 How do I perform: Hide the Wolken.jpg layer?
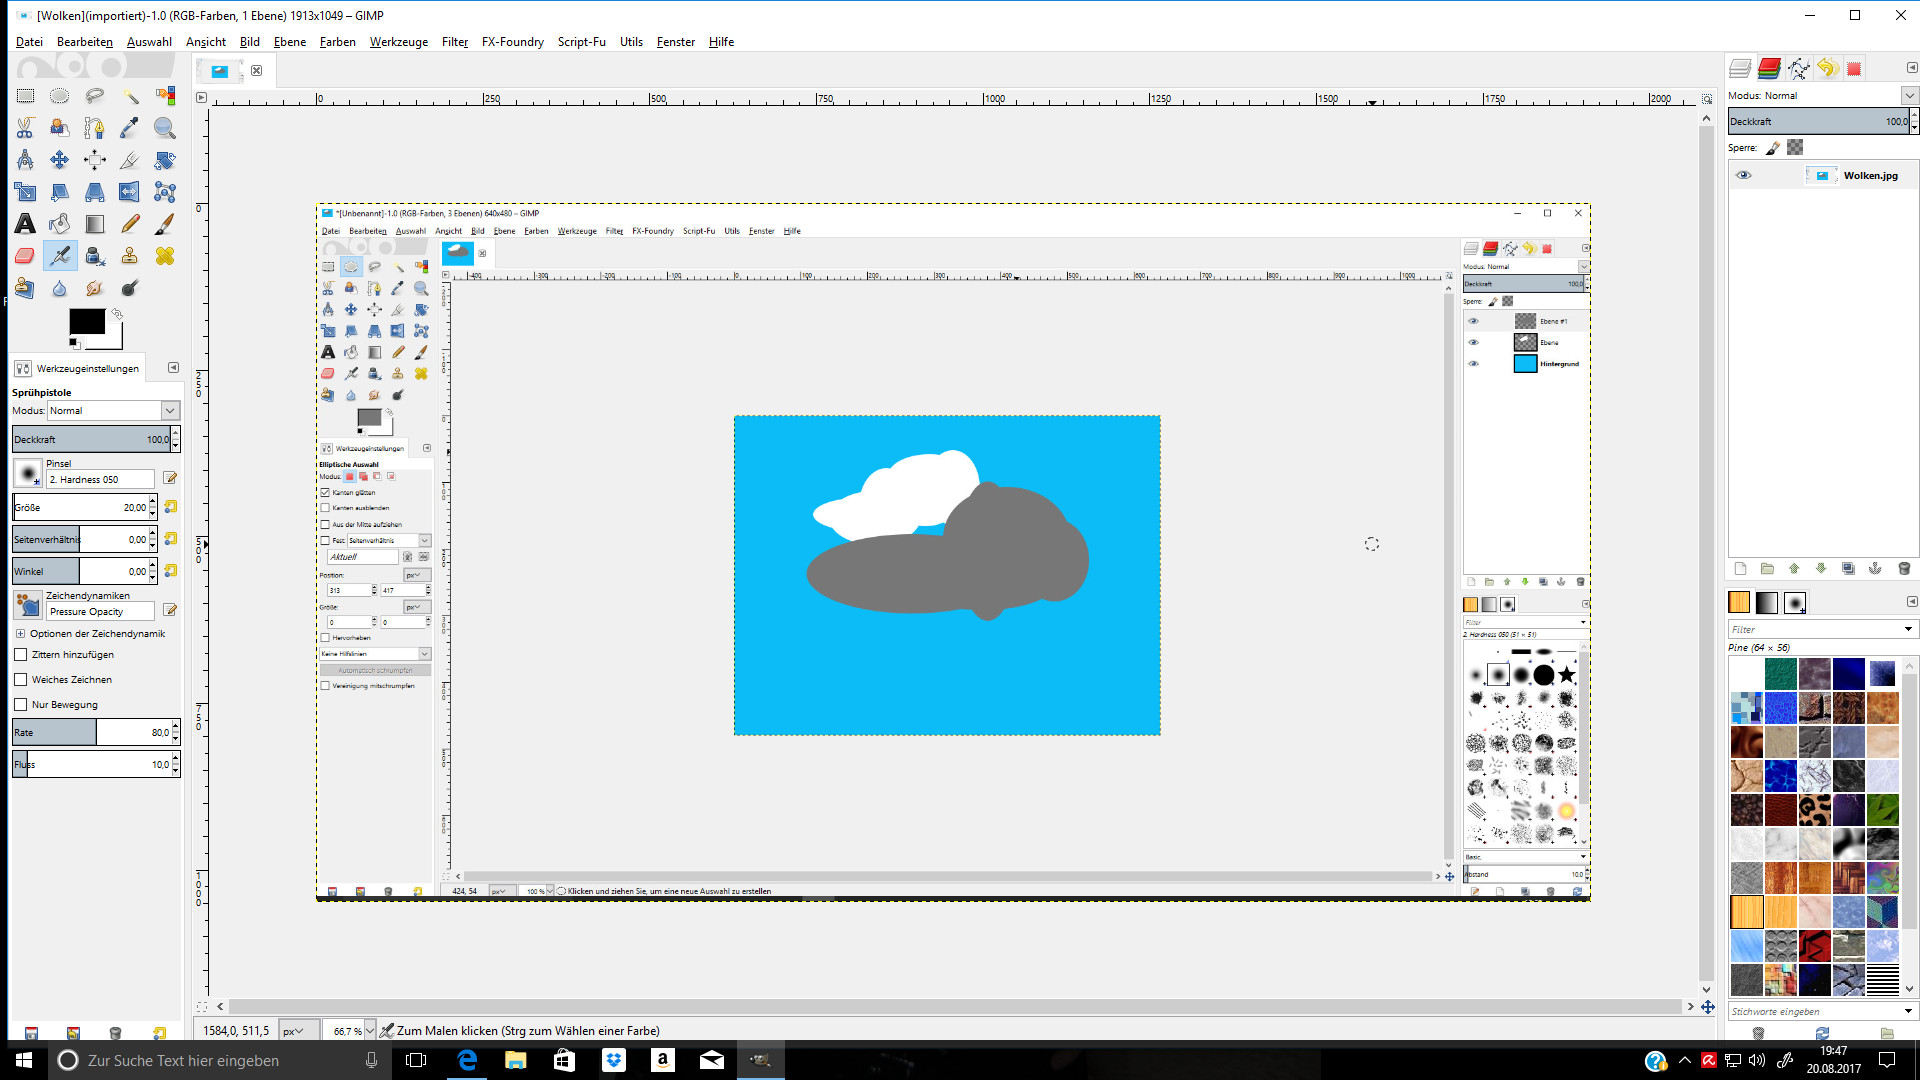(x=1743, y=175)
